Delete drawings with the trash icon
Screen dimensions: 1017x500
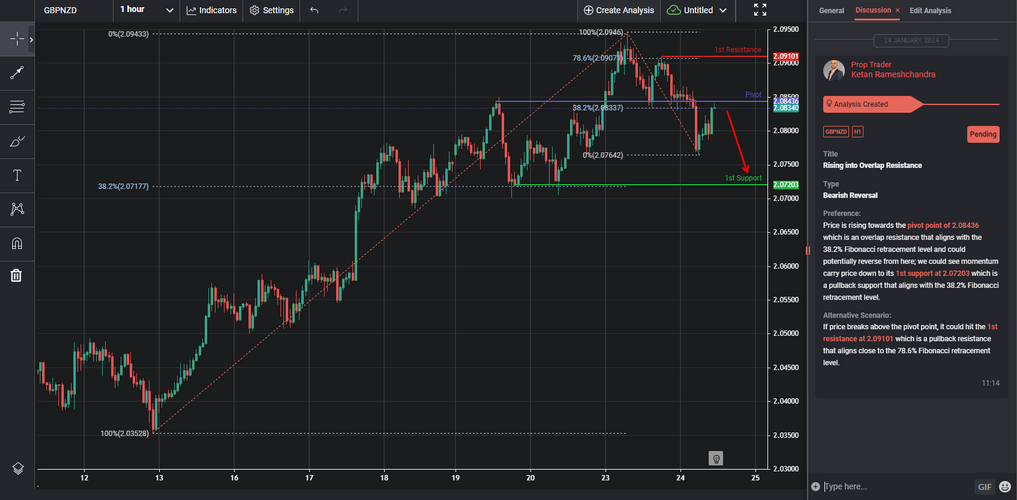point(17,276)
